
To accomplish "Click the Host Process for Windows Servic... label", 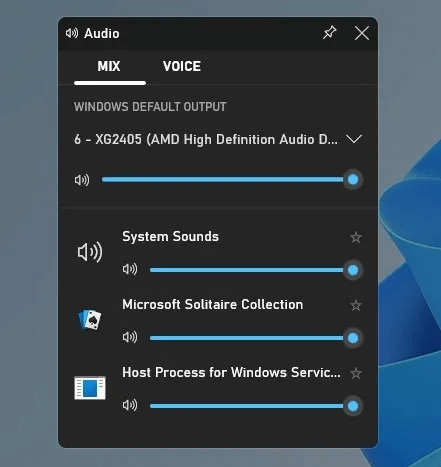I will pyautogui.click(x=231, y=373).
